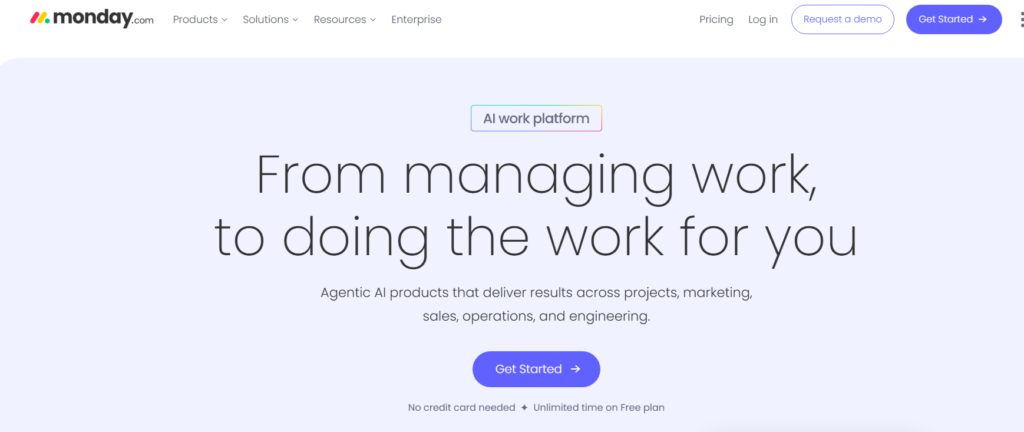
Task: Open the Pricing page
Action: 716,19
